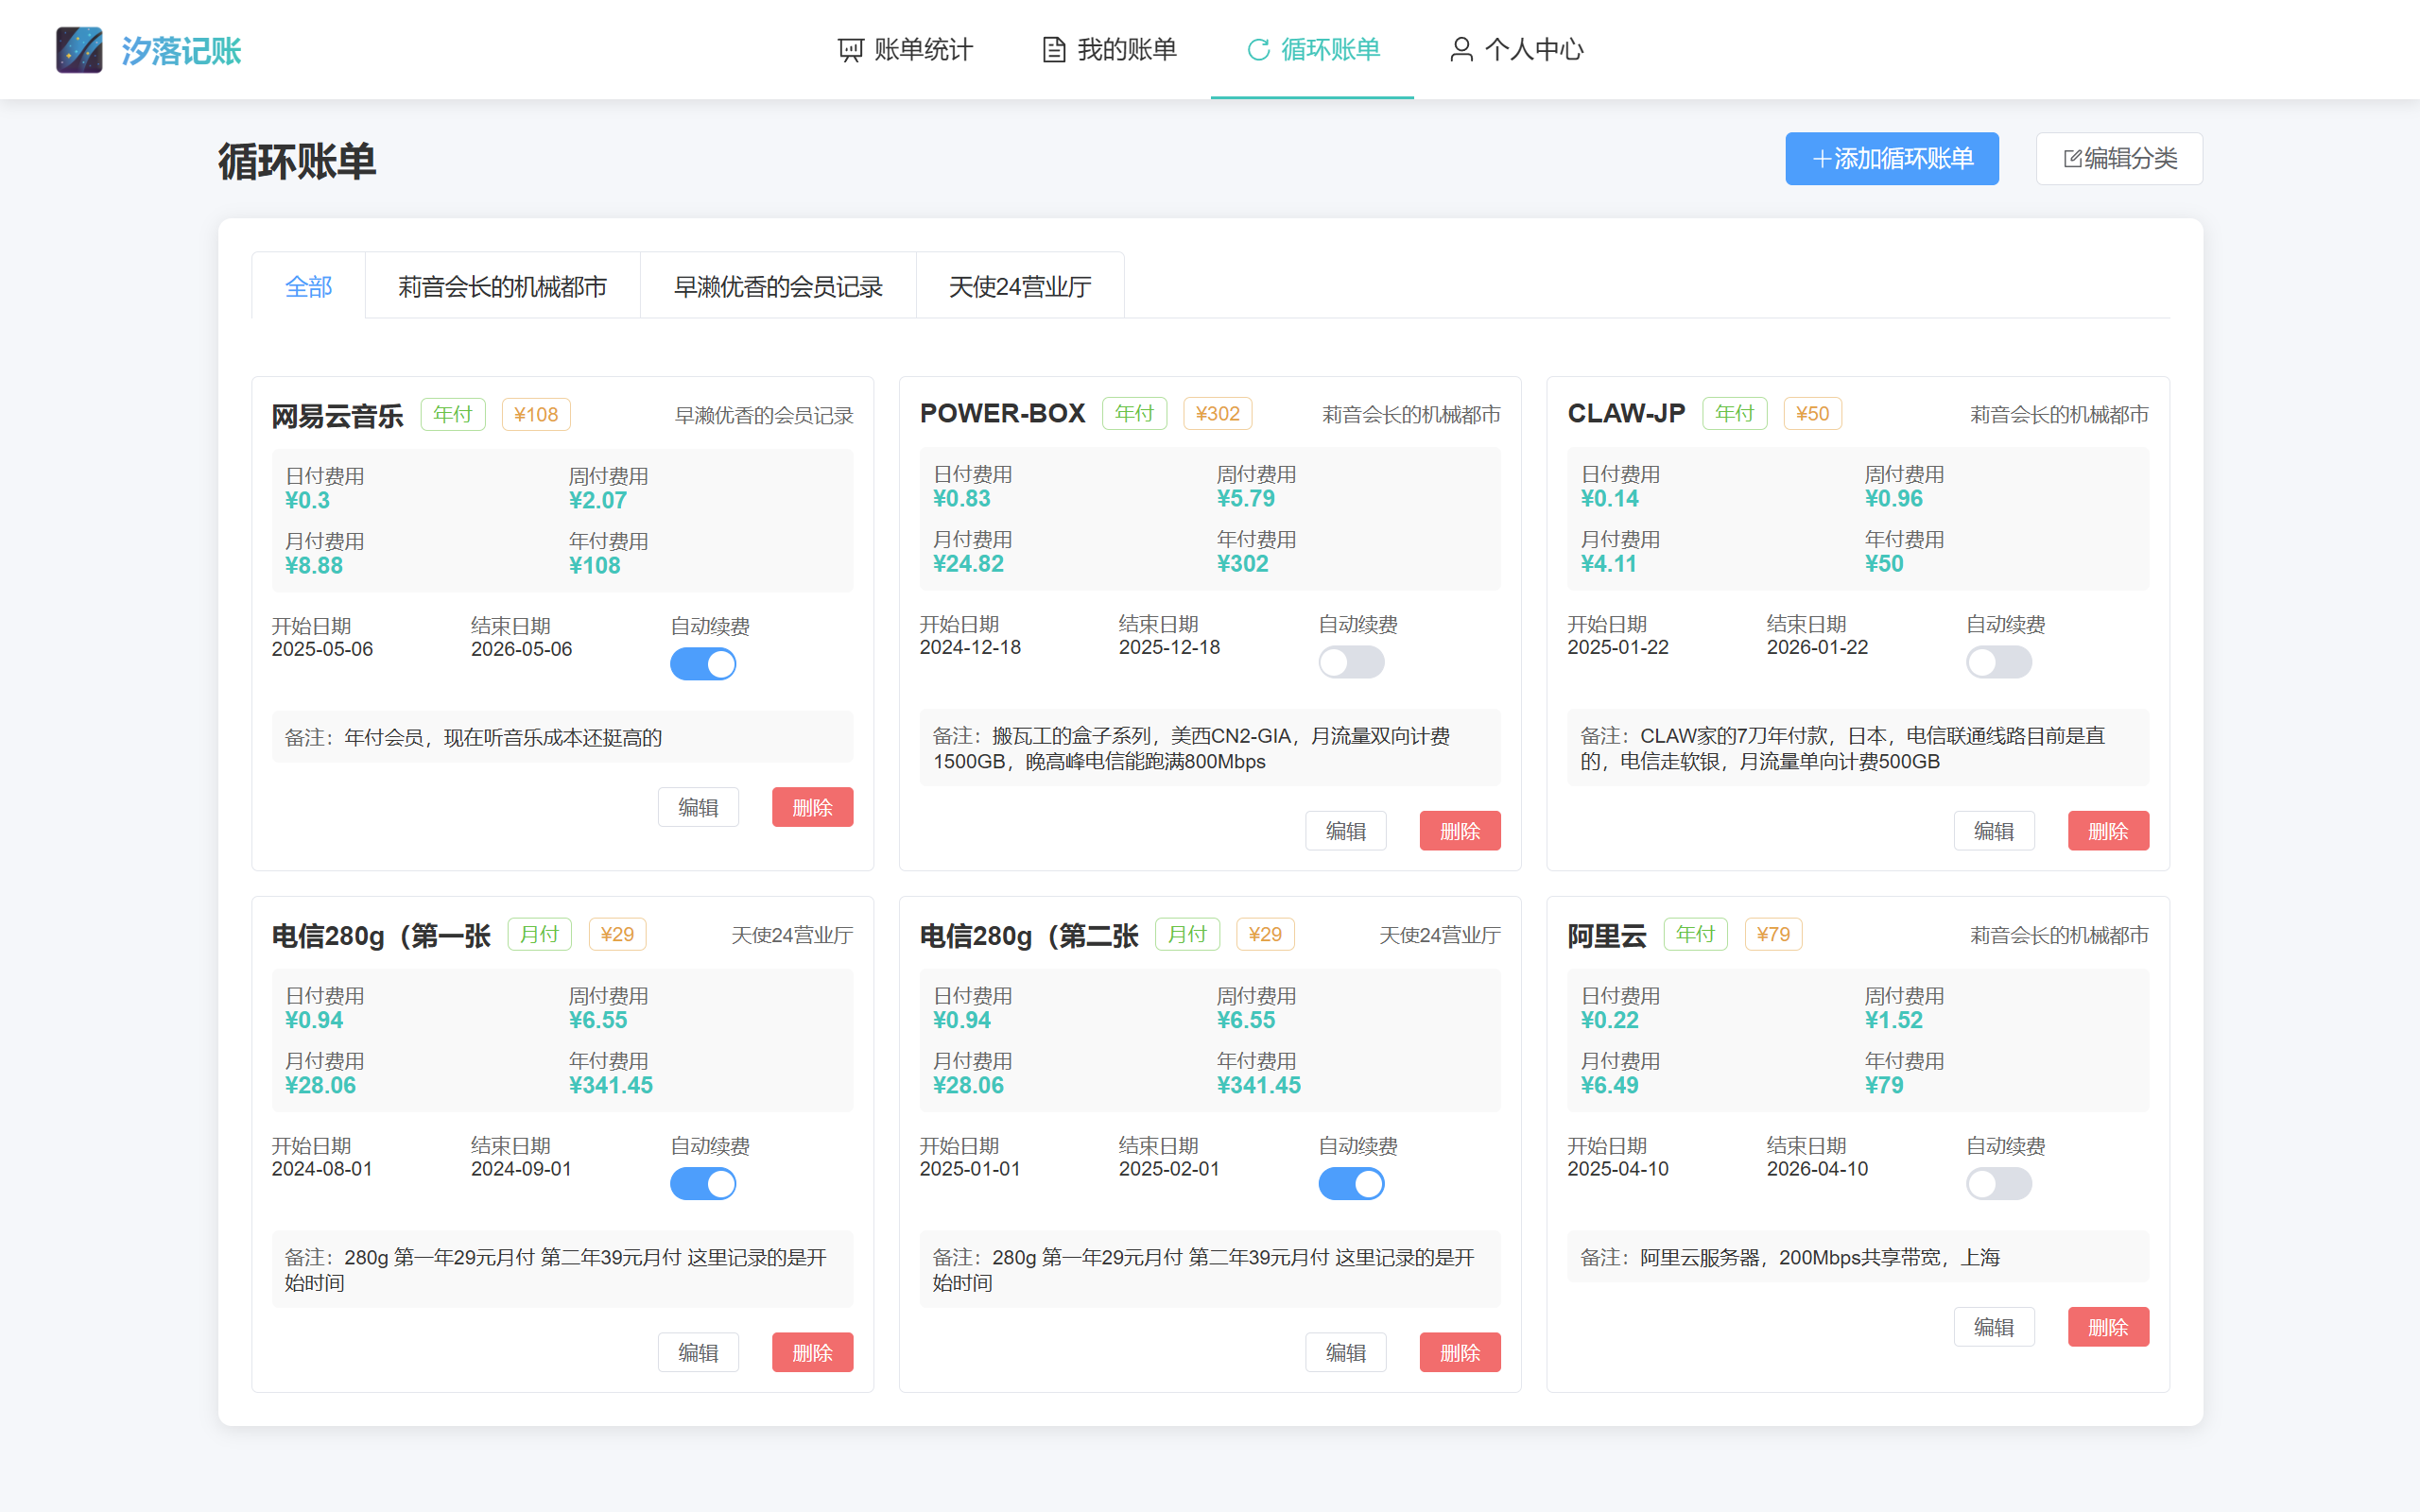Switch to the 早濑优香的会员记录 tab
The image size is (2420, 1512).
click(x=778, y=287)
